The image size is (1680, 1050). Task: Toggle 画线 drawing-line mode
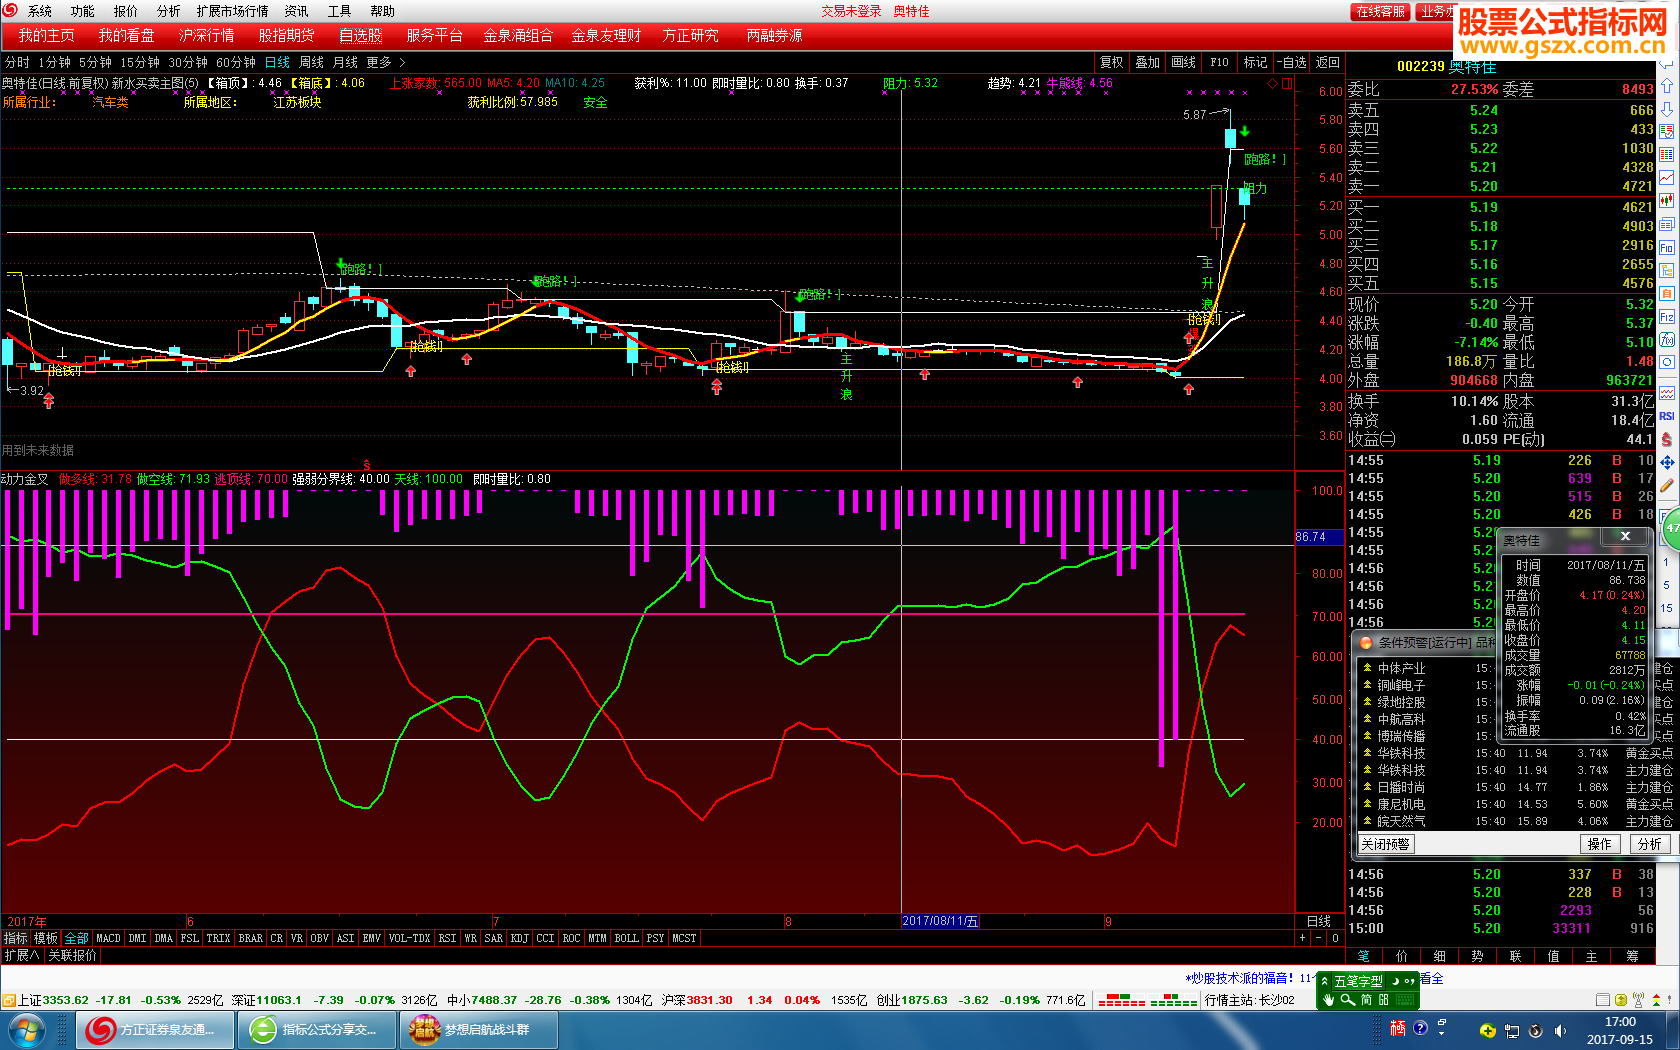[x=1183, y=62]
